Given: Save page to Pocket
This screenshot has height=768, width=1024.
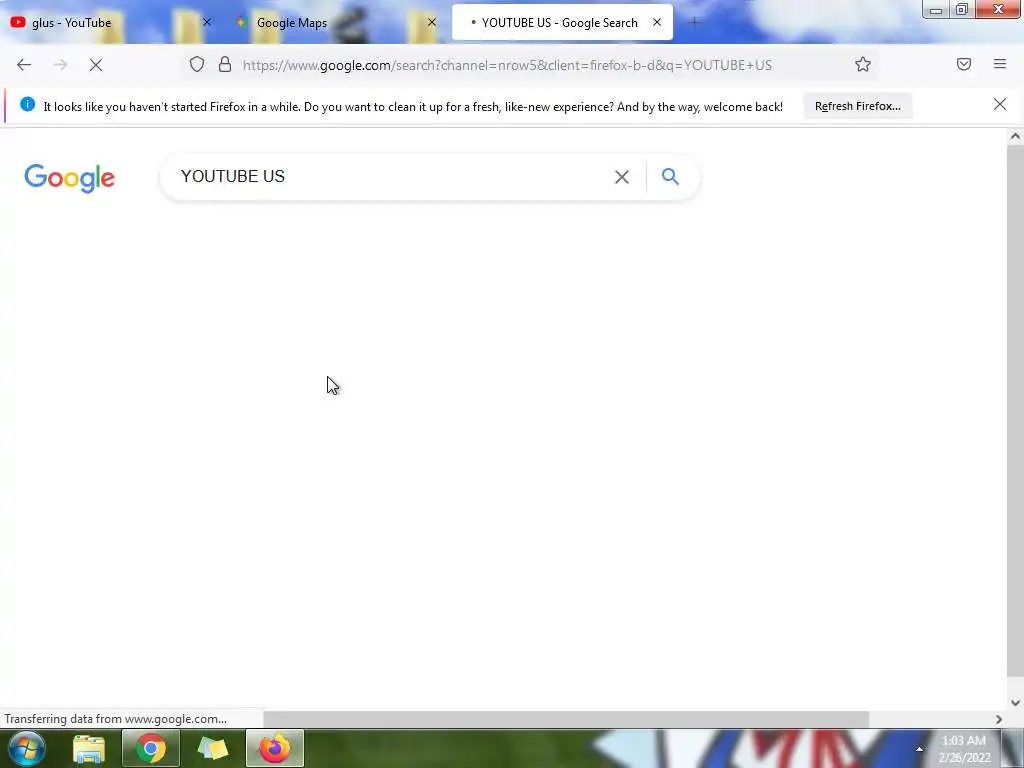Looking at the screenshot, I should 963,64.
